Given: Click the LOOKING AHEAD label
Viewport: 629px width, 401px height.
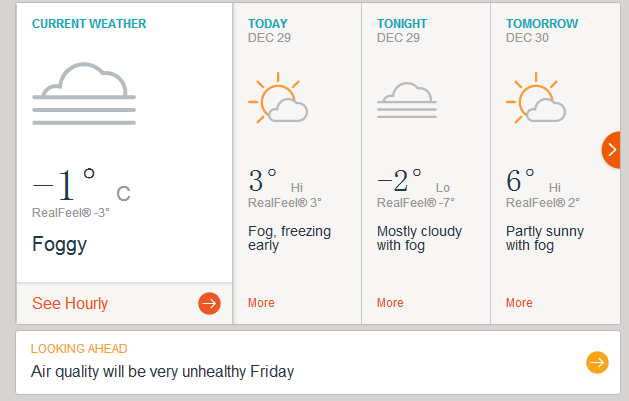Looking at the screenshot, I should pos(79,349).
